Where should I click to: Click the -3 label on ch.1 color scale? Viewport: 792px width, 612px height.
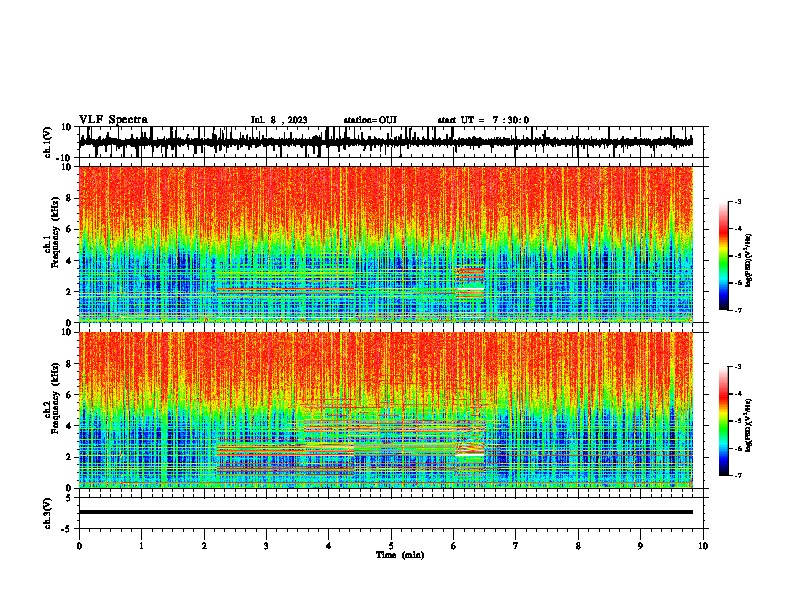tap(737, 201)
